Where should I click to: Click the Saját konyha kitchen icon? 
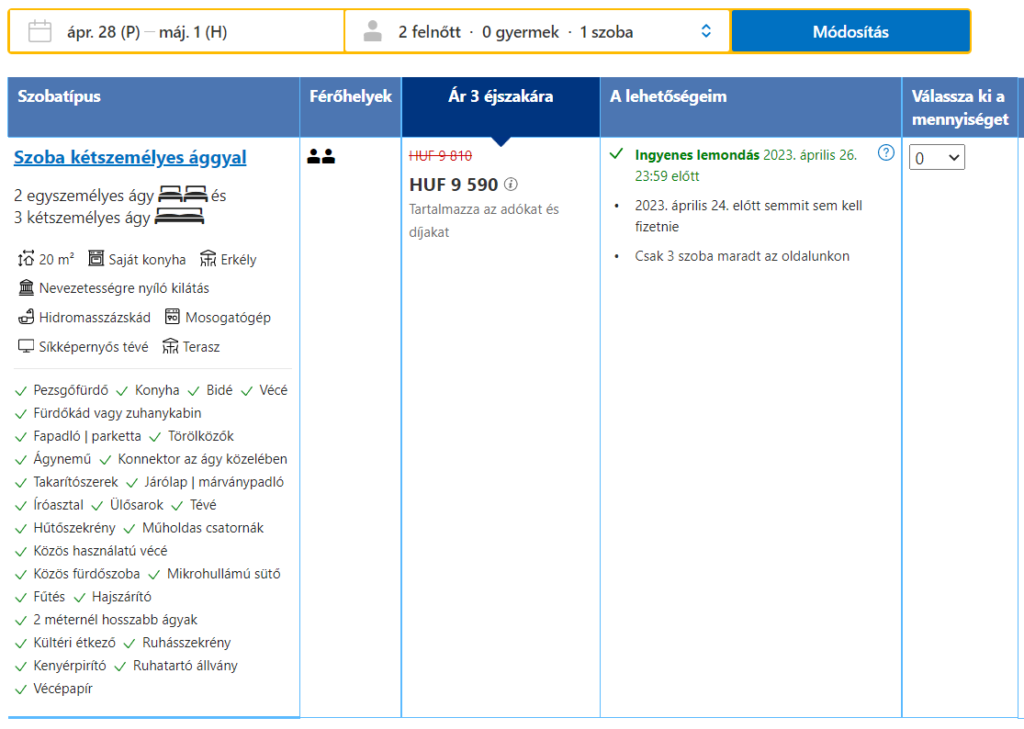pos(96,259)
